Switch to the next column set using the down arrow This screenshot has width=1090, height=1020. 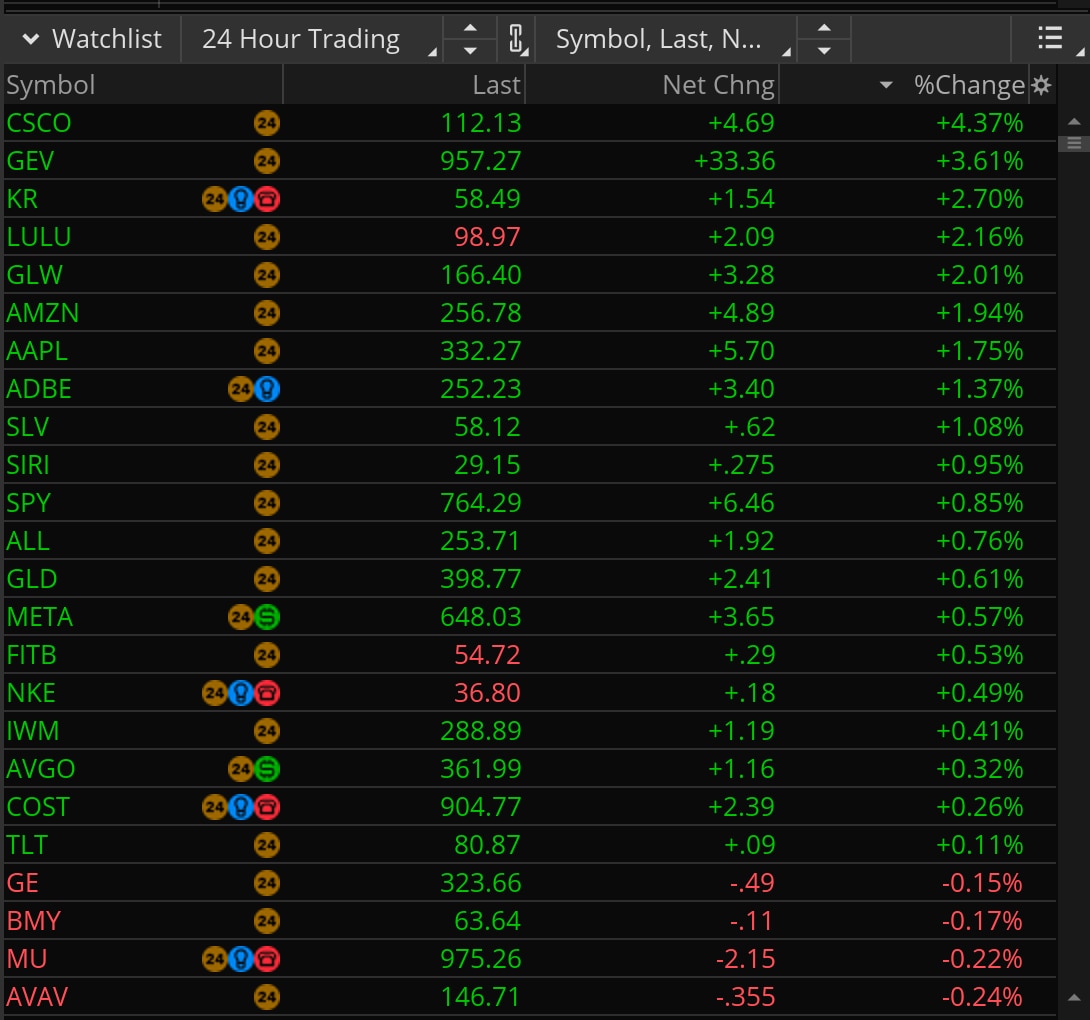pyautogui.click(x=824, y=51)
